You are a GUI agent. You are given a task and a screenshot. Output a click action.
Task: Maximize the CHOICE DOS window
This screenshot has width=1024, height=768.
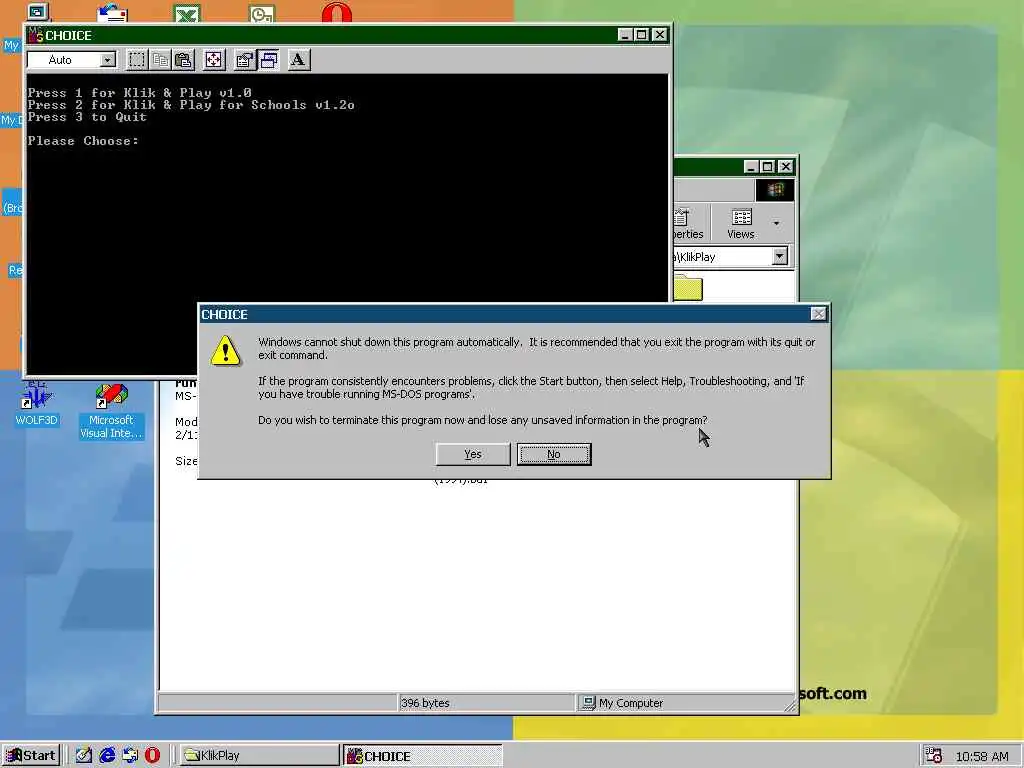642,35
